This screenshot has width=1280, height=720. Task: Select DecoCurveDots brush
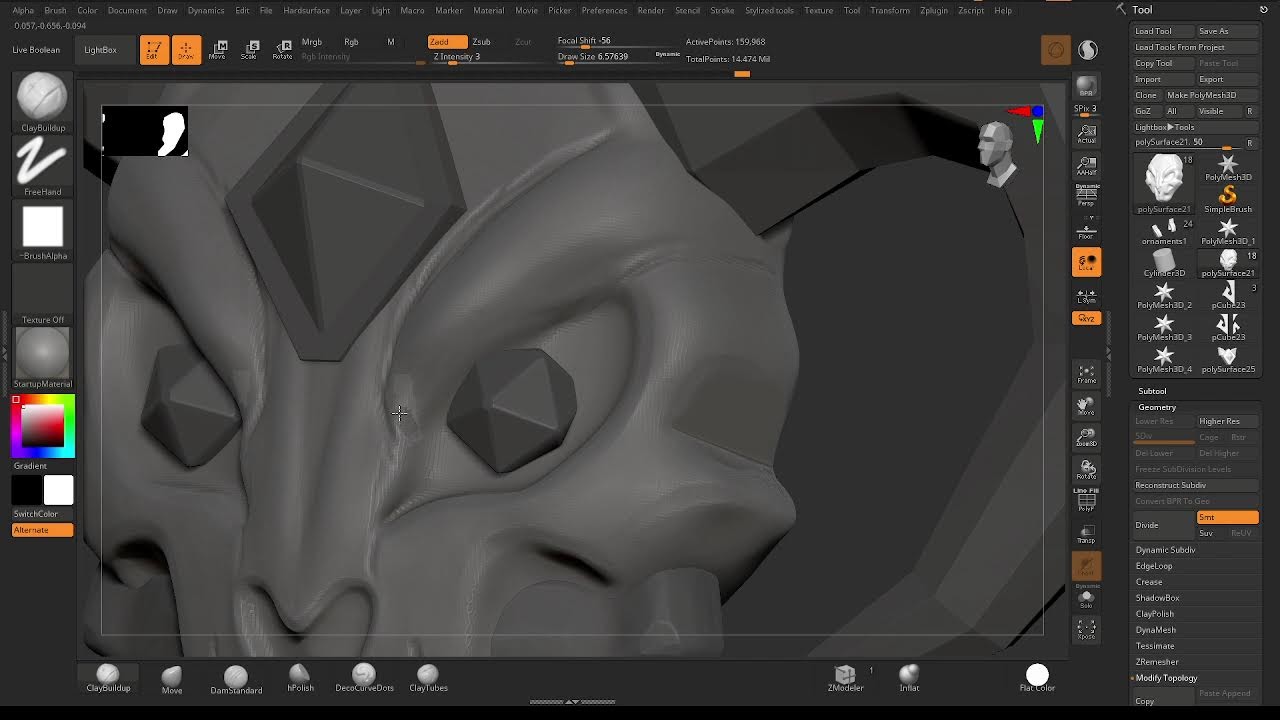[364, 679]
